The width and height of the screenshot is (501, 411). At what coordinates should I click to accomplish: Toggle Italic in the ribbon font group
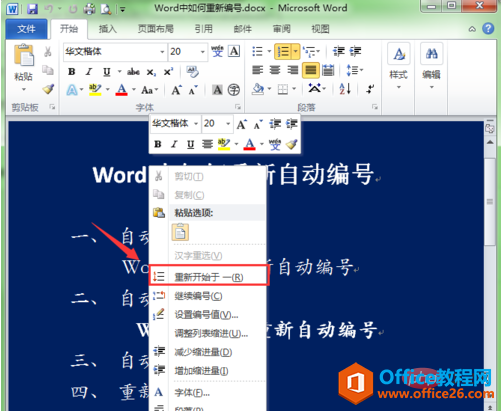pyautogui.click(x=89, y=72)
